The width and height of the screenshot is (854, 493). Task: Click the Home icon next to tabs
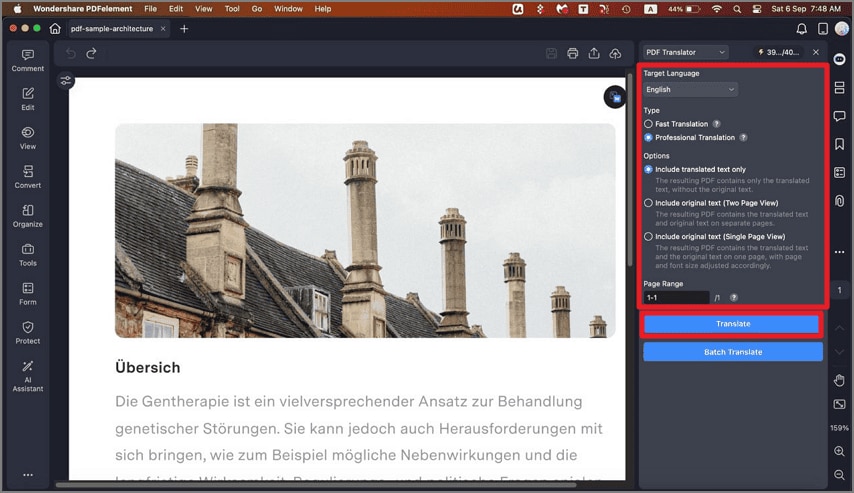(x=55, y=28)
